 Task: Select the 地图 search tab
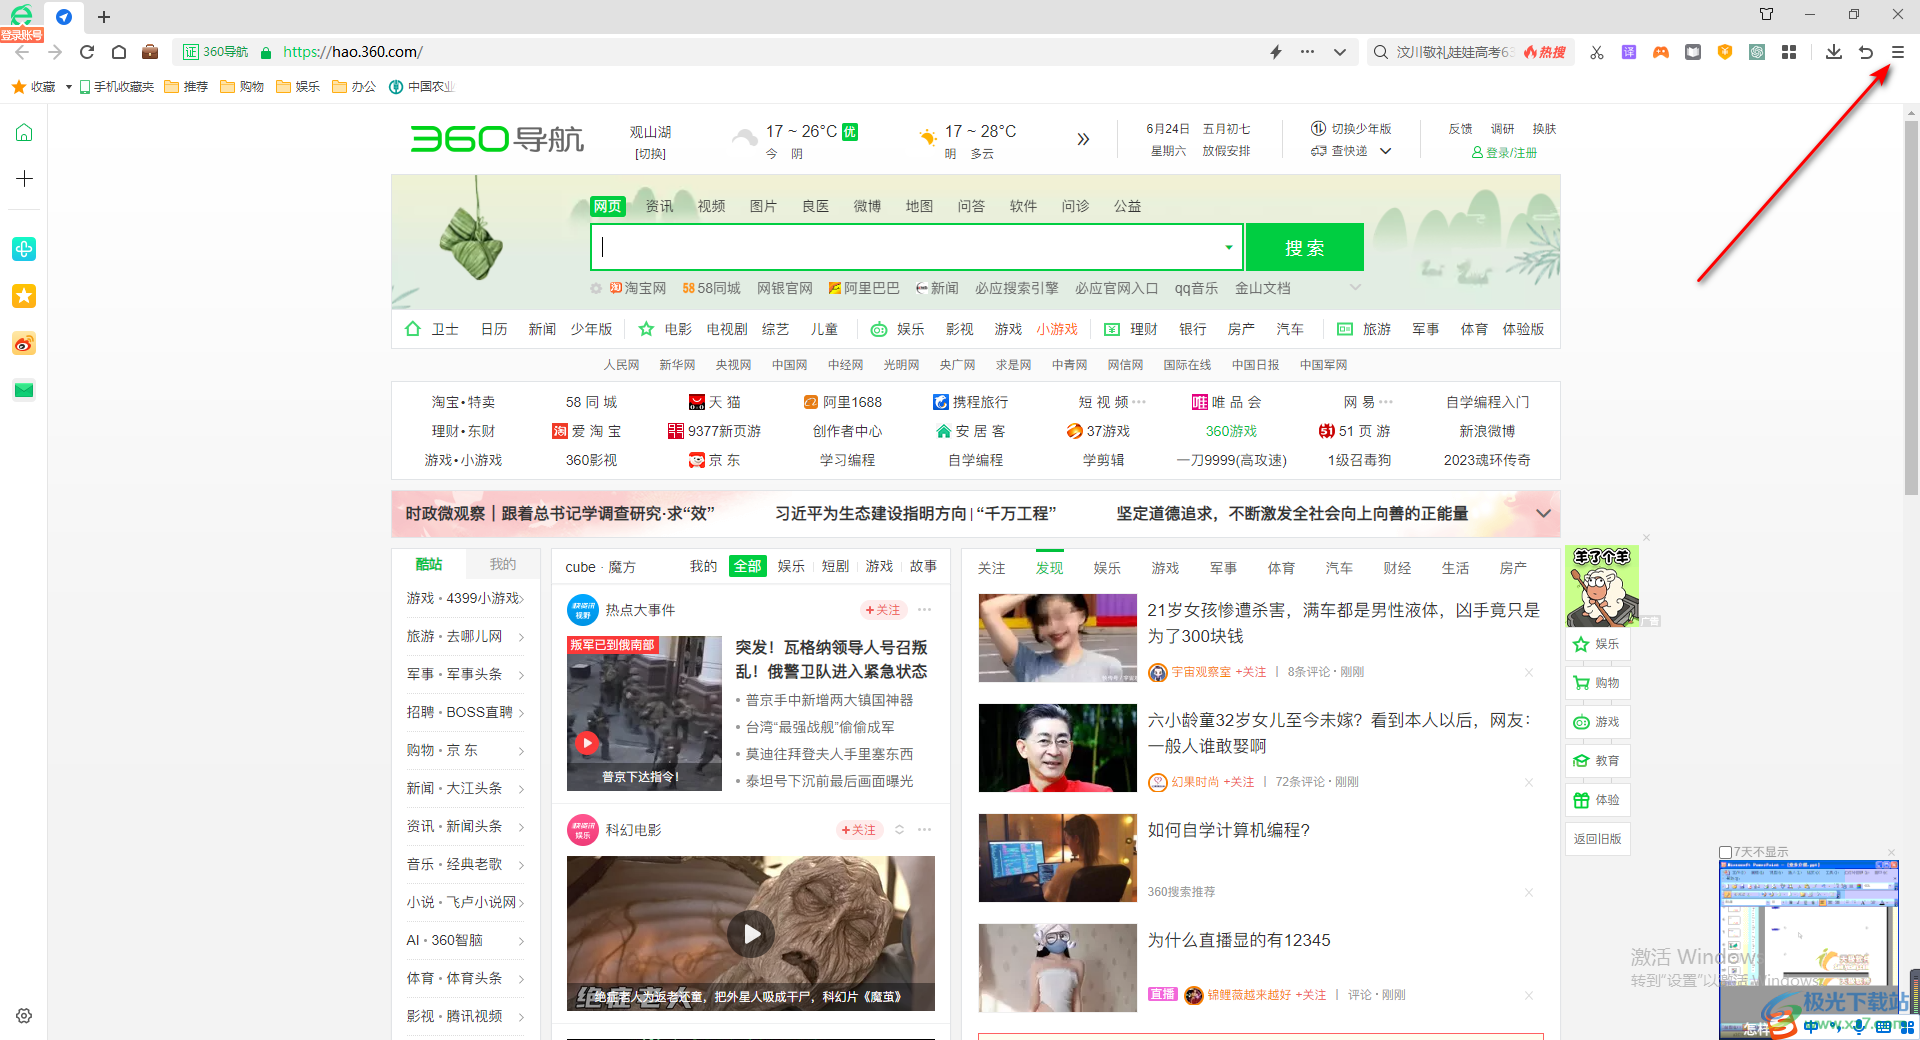(x=919, y=206)
